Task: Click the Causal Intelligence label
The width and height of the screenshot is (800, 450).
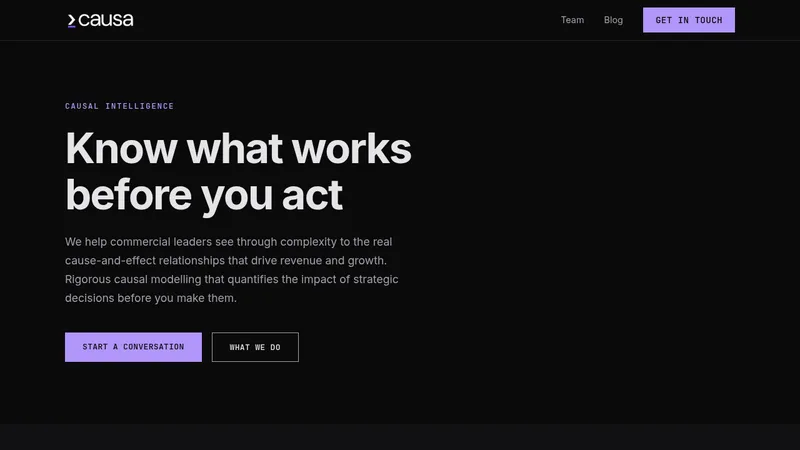Action: pos(119,106)
